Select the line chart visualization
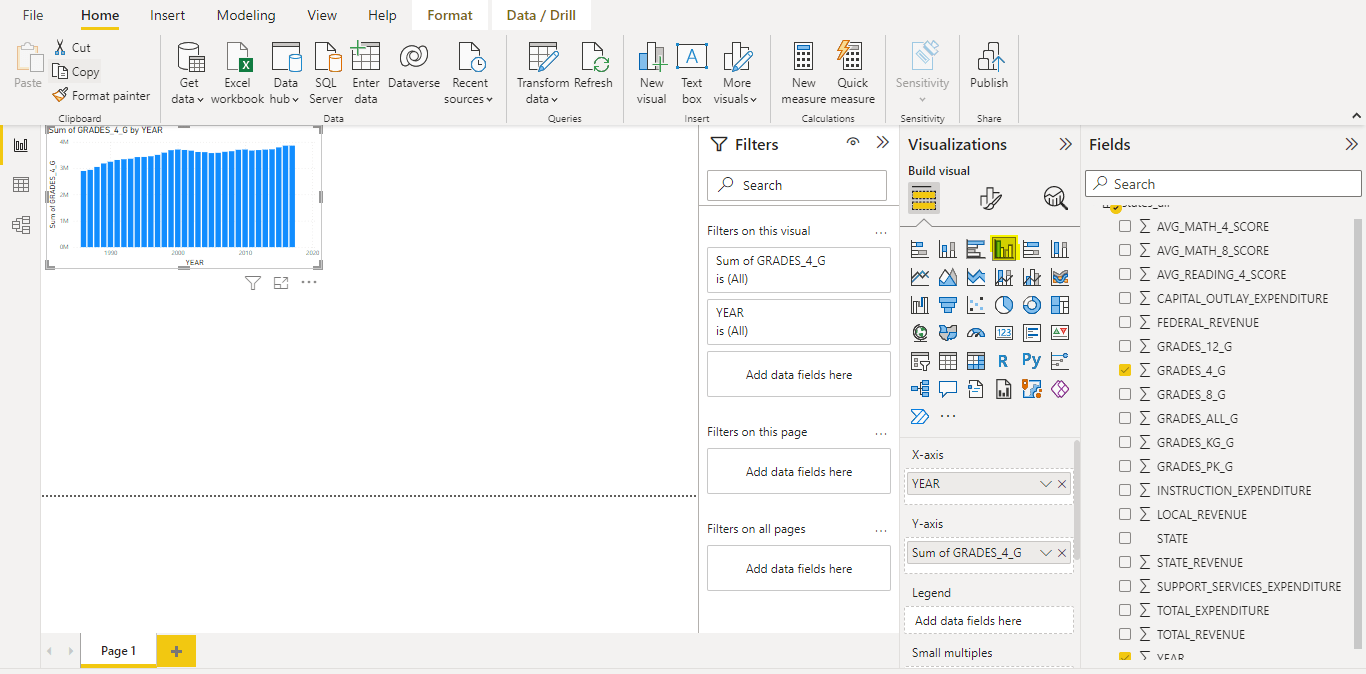The height and width of the screenshot is (674, 1366). [x=920, y=276]
